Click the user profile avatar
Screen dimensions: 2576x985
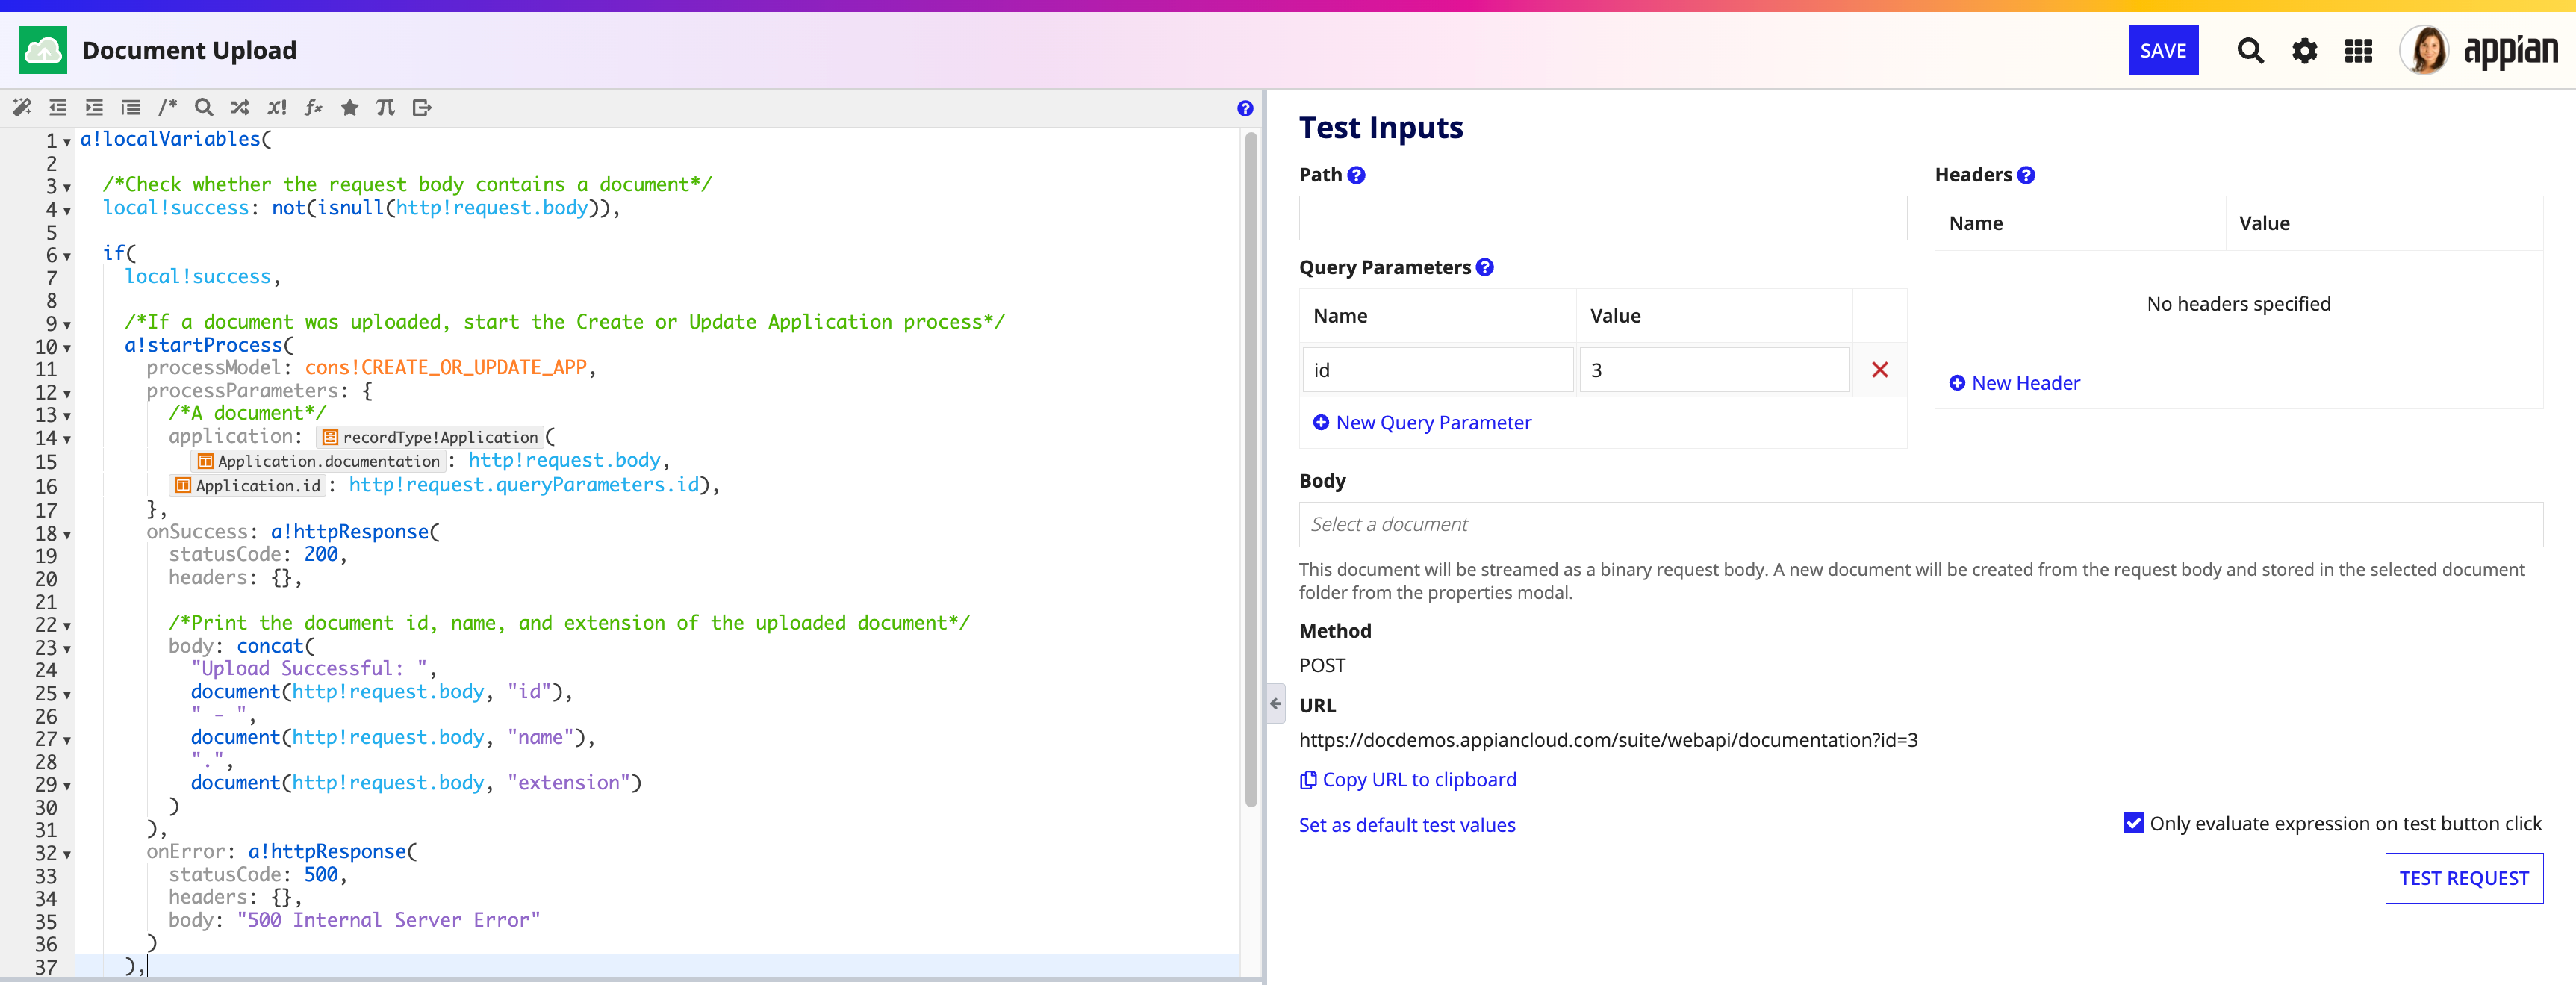tap(2425, 50)
